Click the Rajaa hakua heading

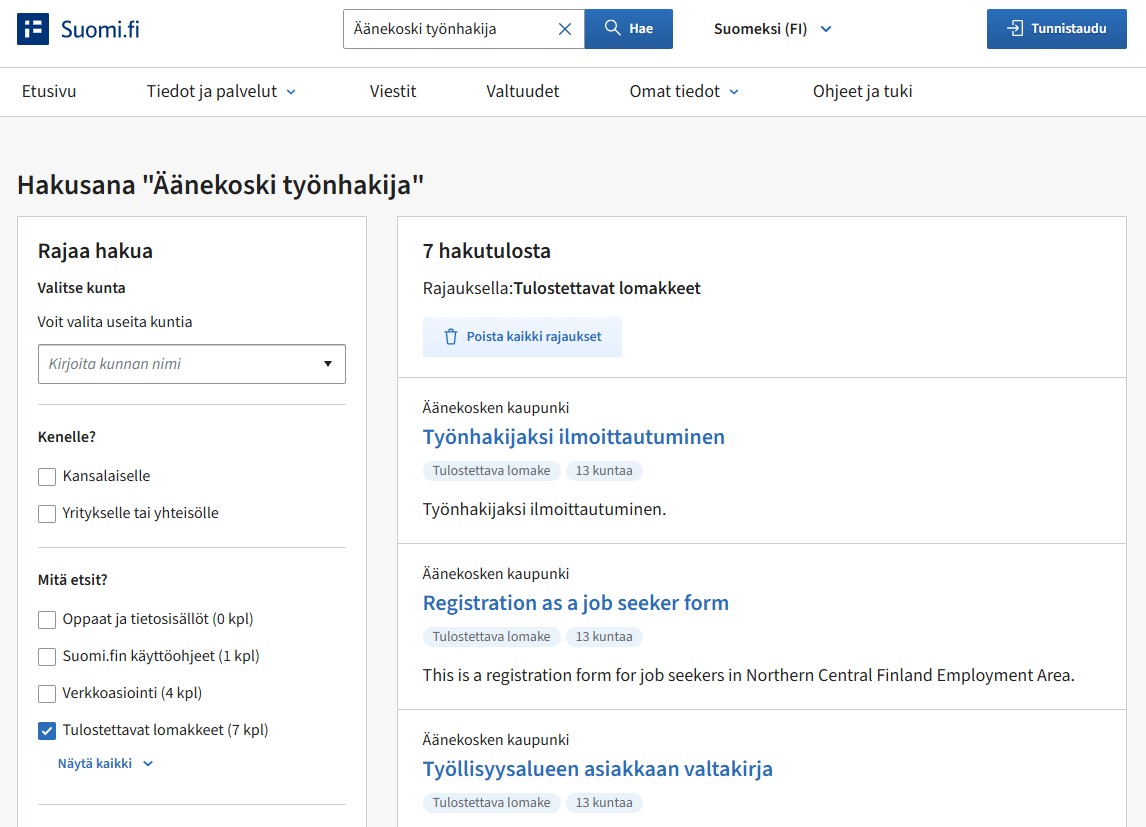coord(95,251)
